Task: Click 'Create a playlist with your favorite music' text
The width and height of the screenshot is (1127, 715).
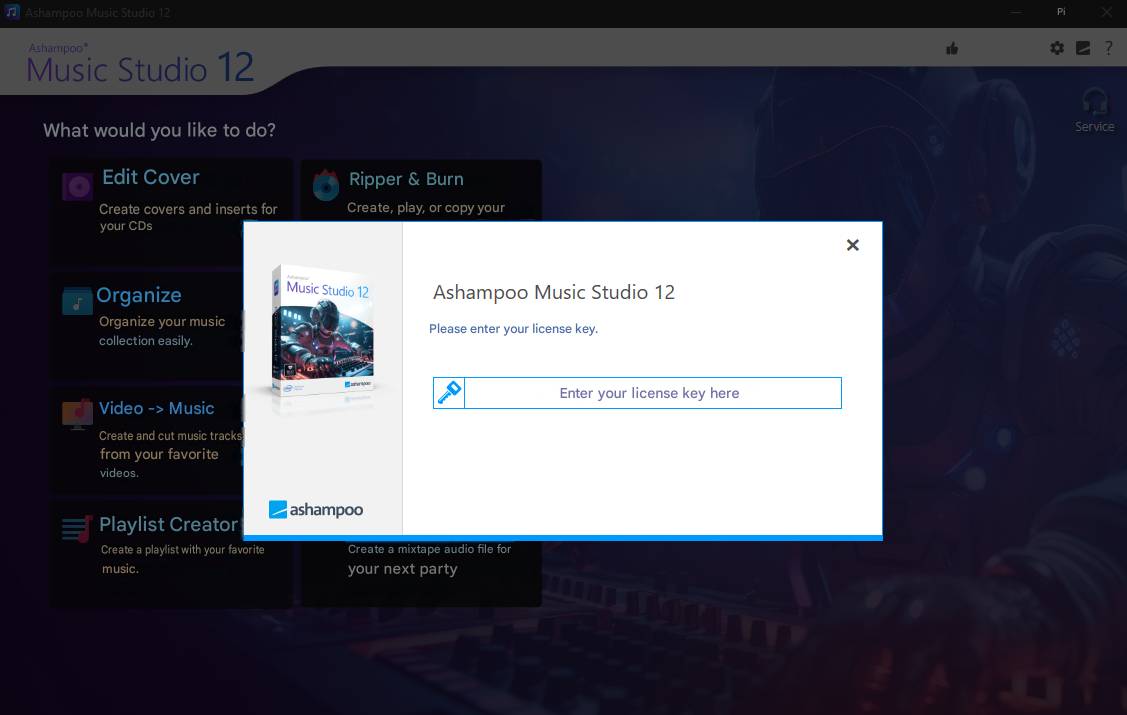Action: pos(183,559)
